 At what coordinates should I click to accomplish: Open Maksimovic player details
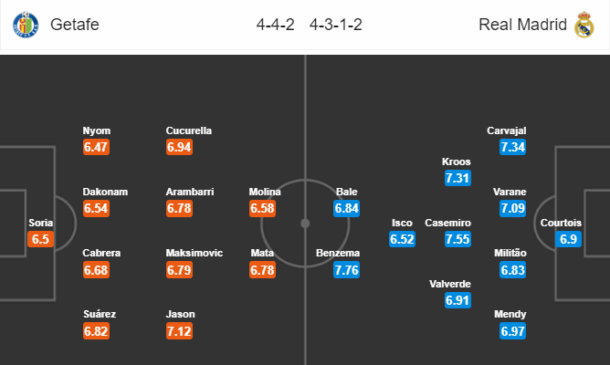click(194, 253)
